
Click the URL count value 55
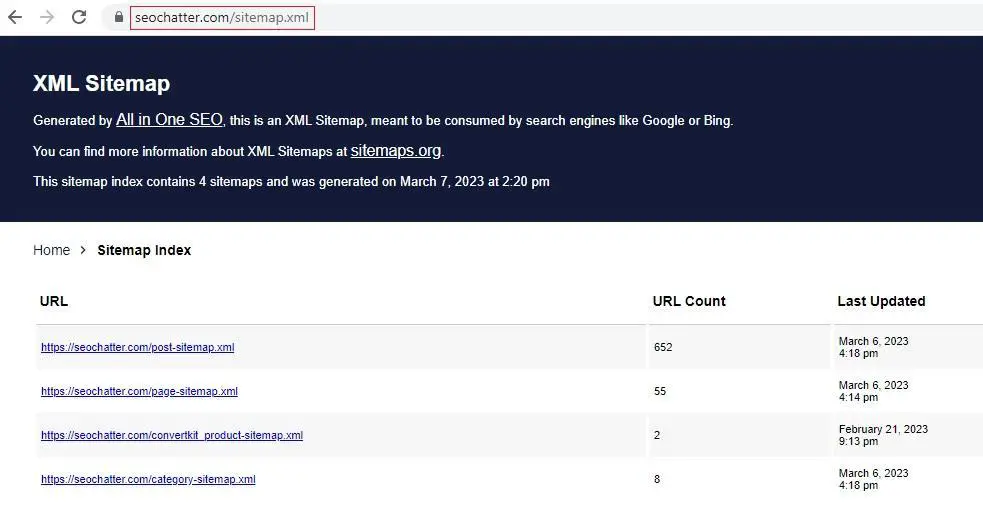[x=660, y=391]
